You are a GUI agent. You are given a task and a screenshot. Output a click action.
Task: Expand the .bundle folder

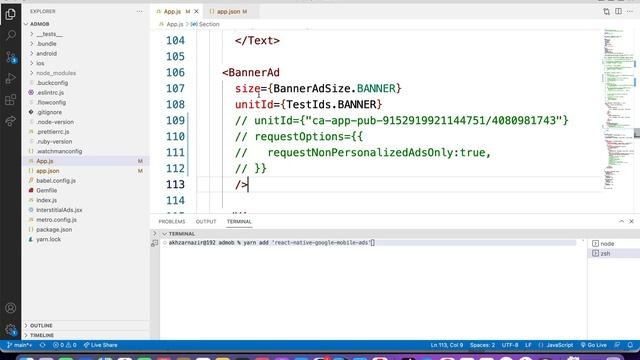point(47,44)
